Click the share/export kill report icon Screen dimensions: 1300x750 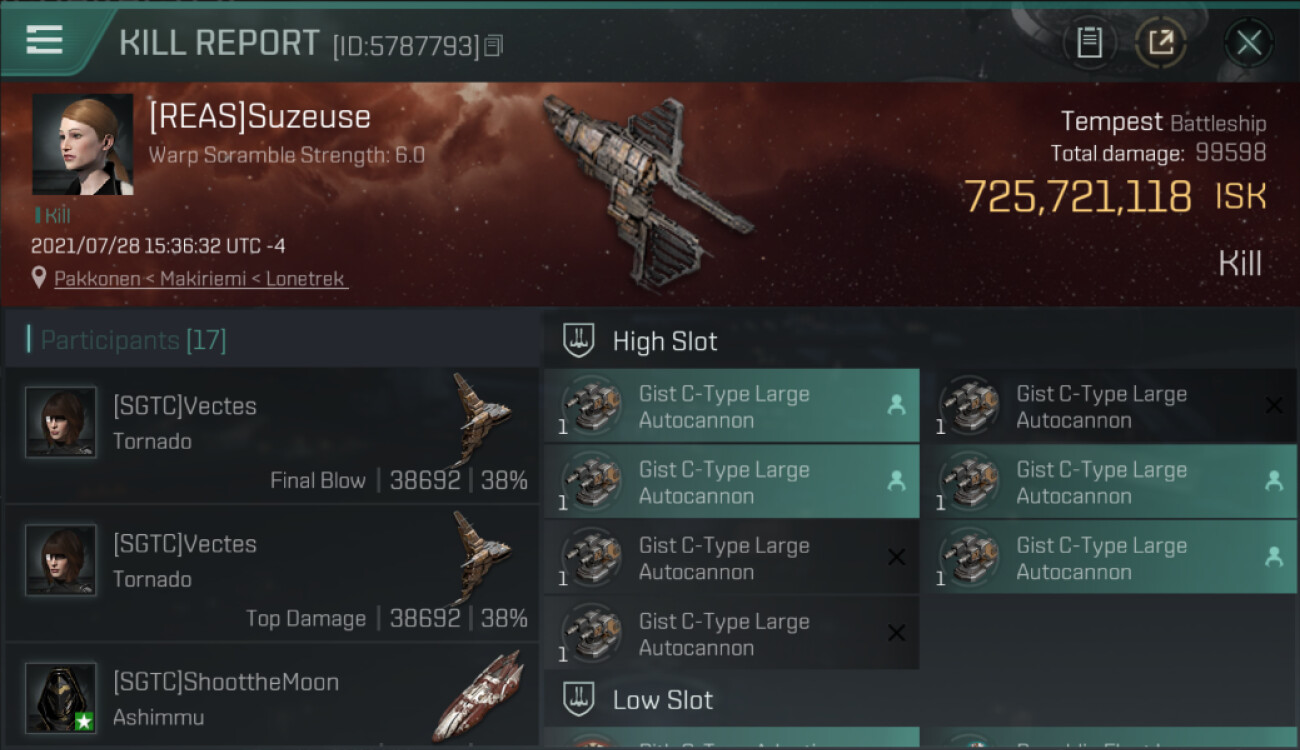pyautogui.click(x=1161, y=43)
